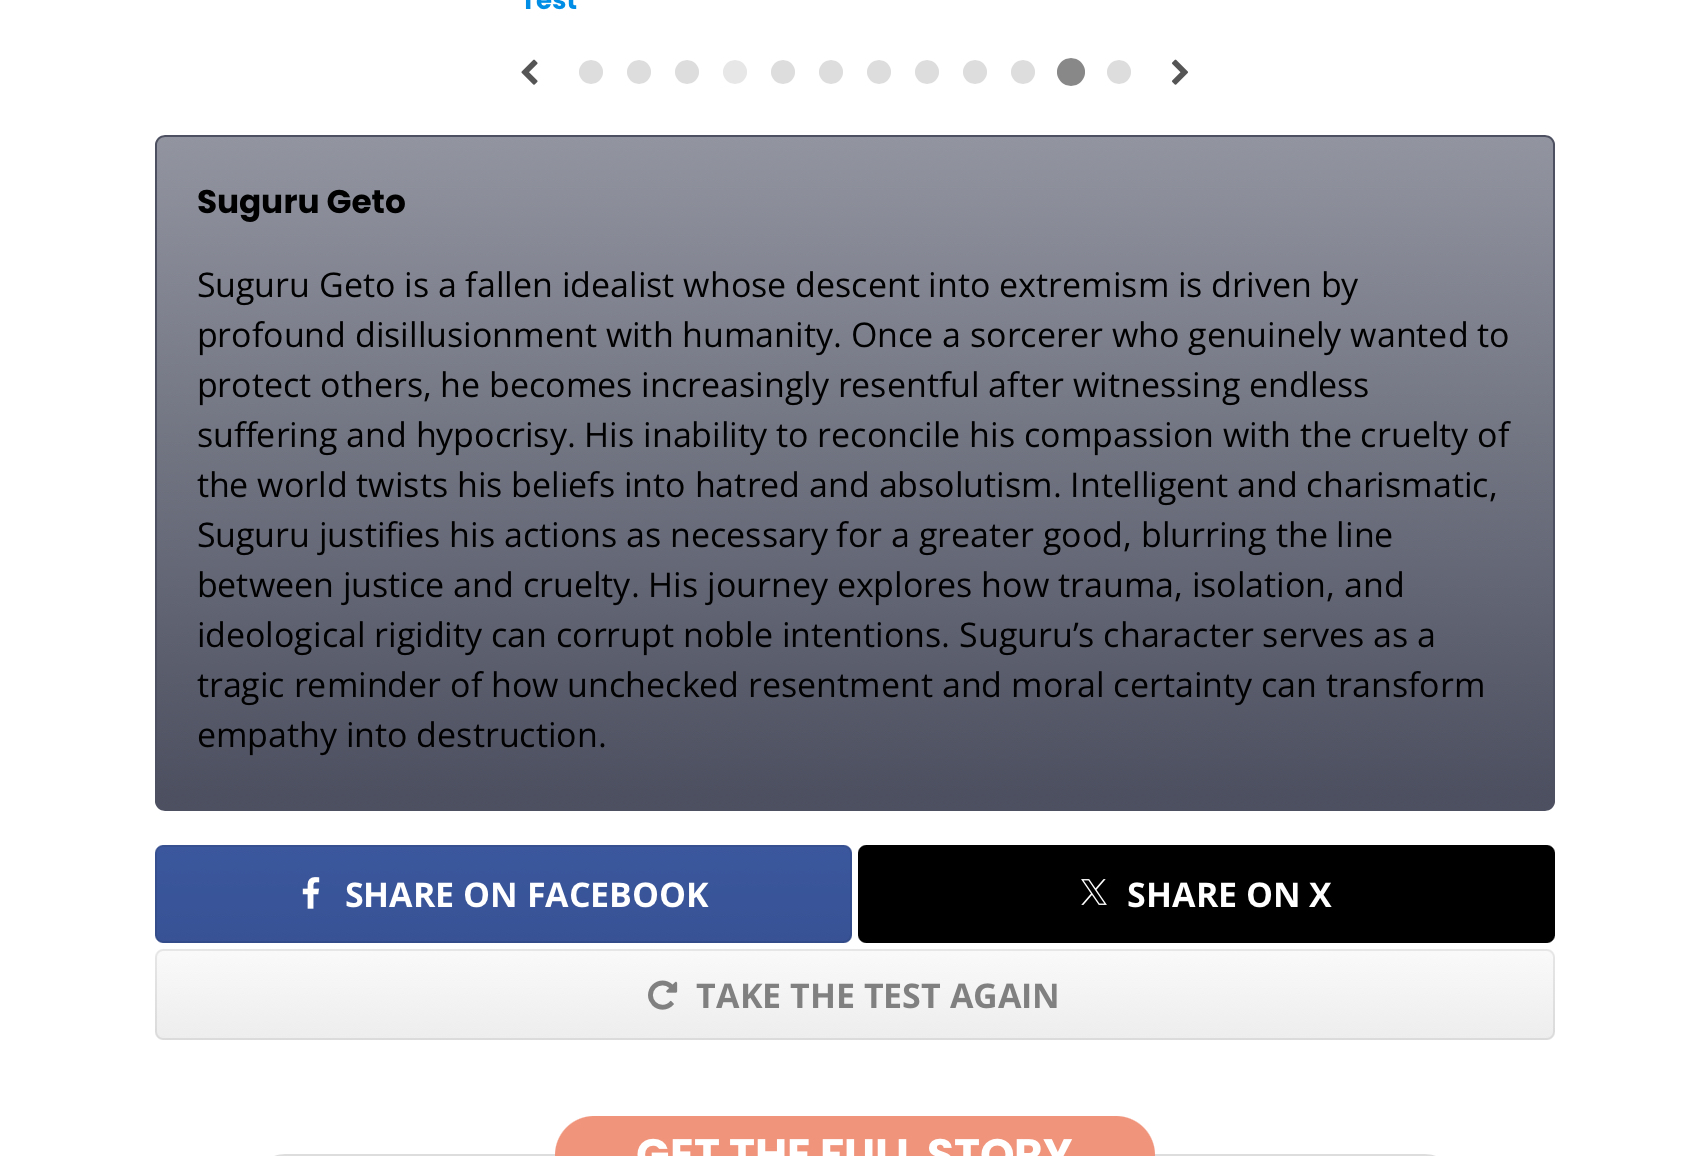
Task: Select the first carousel dot
Action: tap(591, 72)
